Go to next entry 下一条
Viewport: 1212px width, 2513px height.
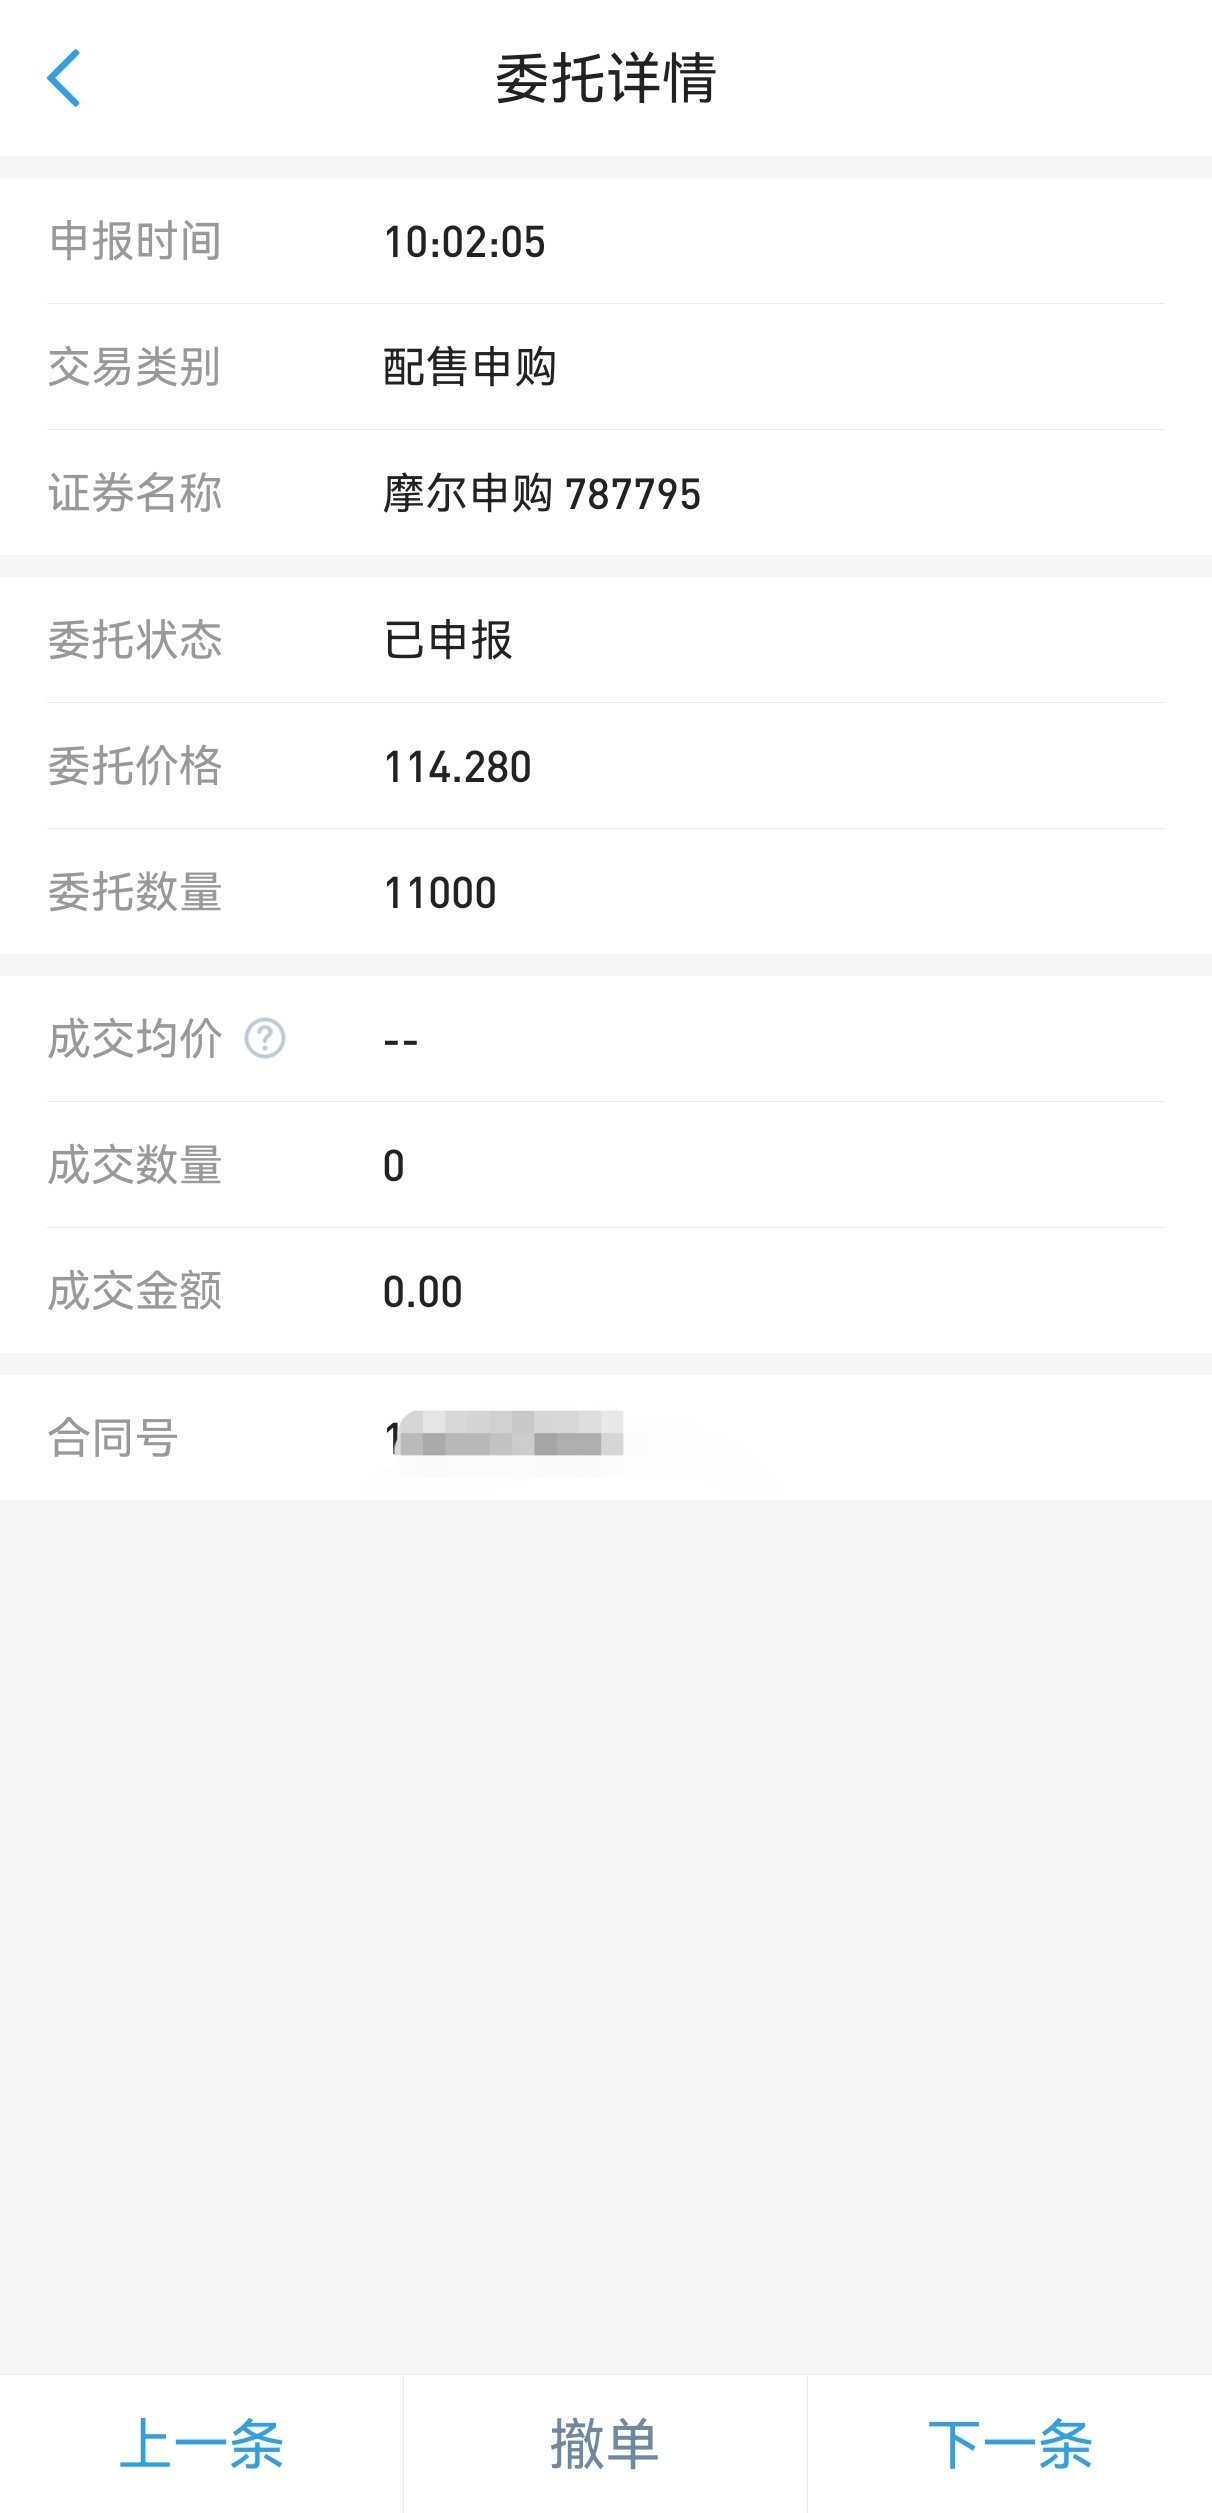1010,2444
